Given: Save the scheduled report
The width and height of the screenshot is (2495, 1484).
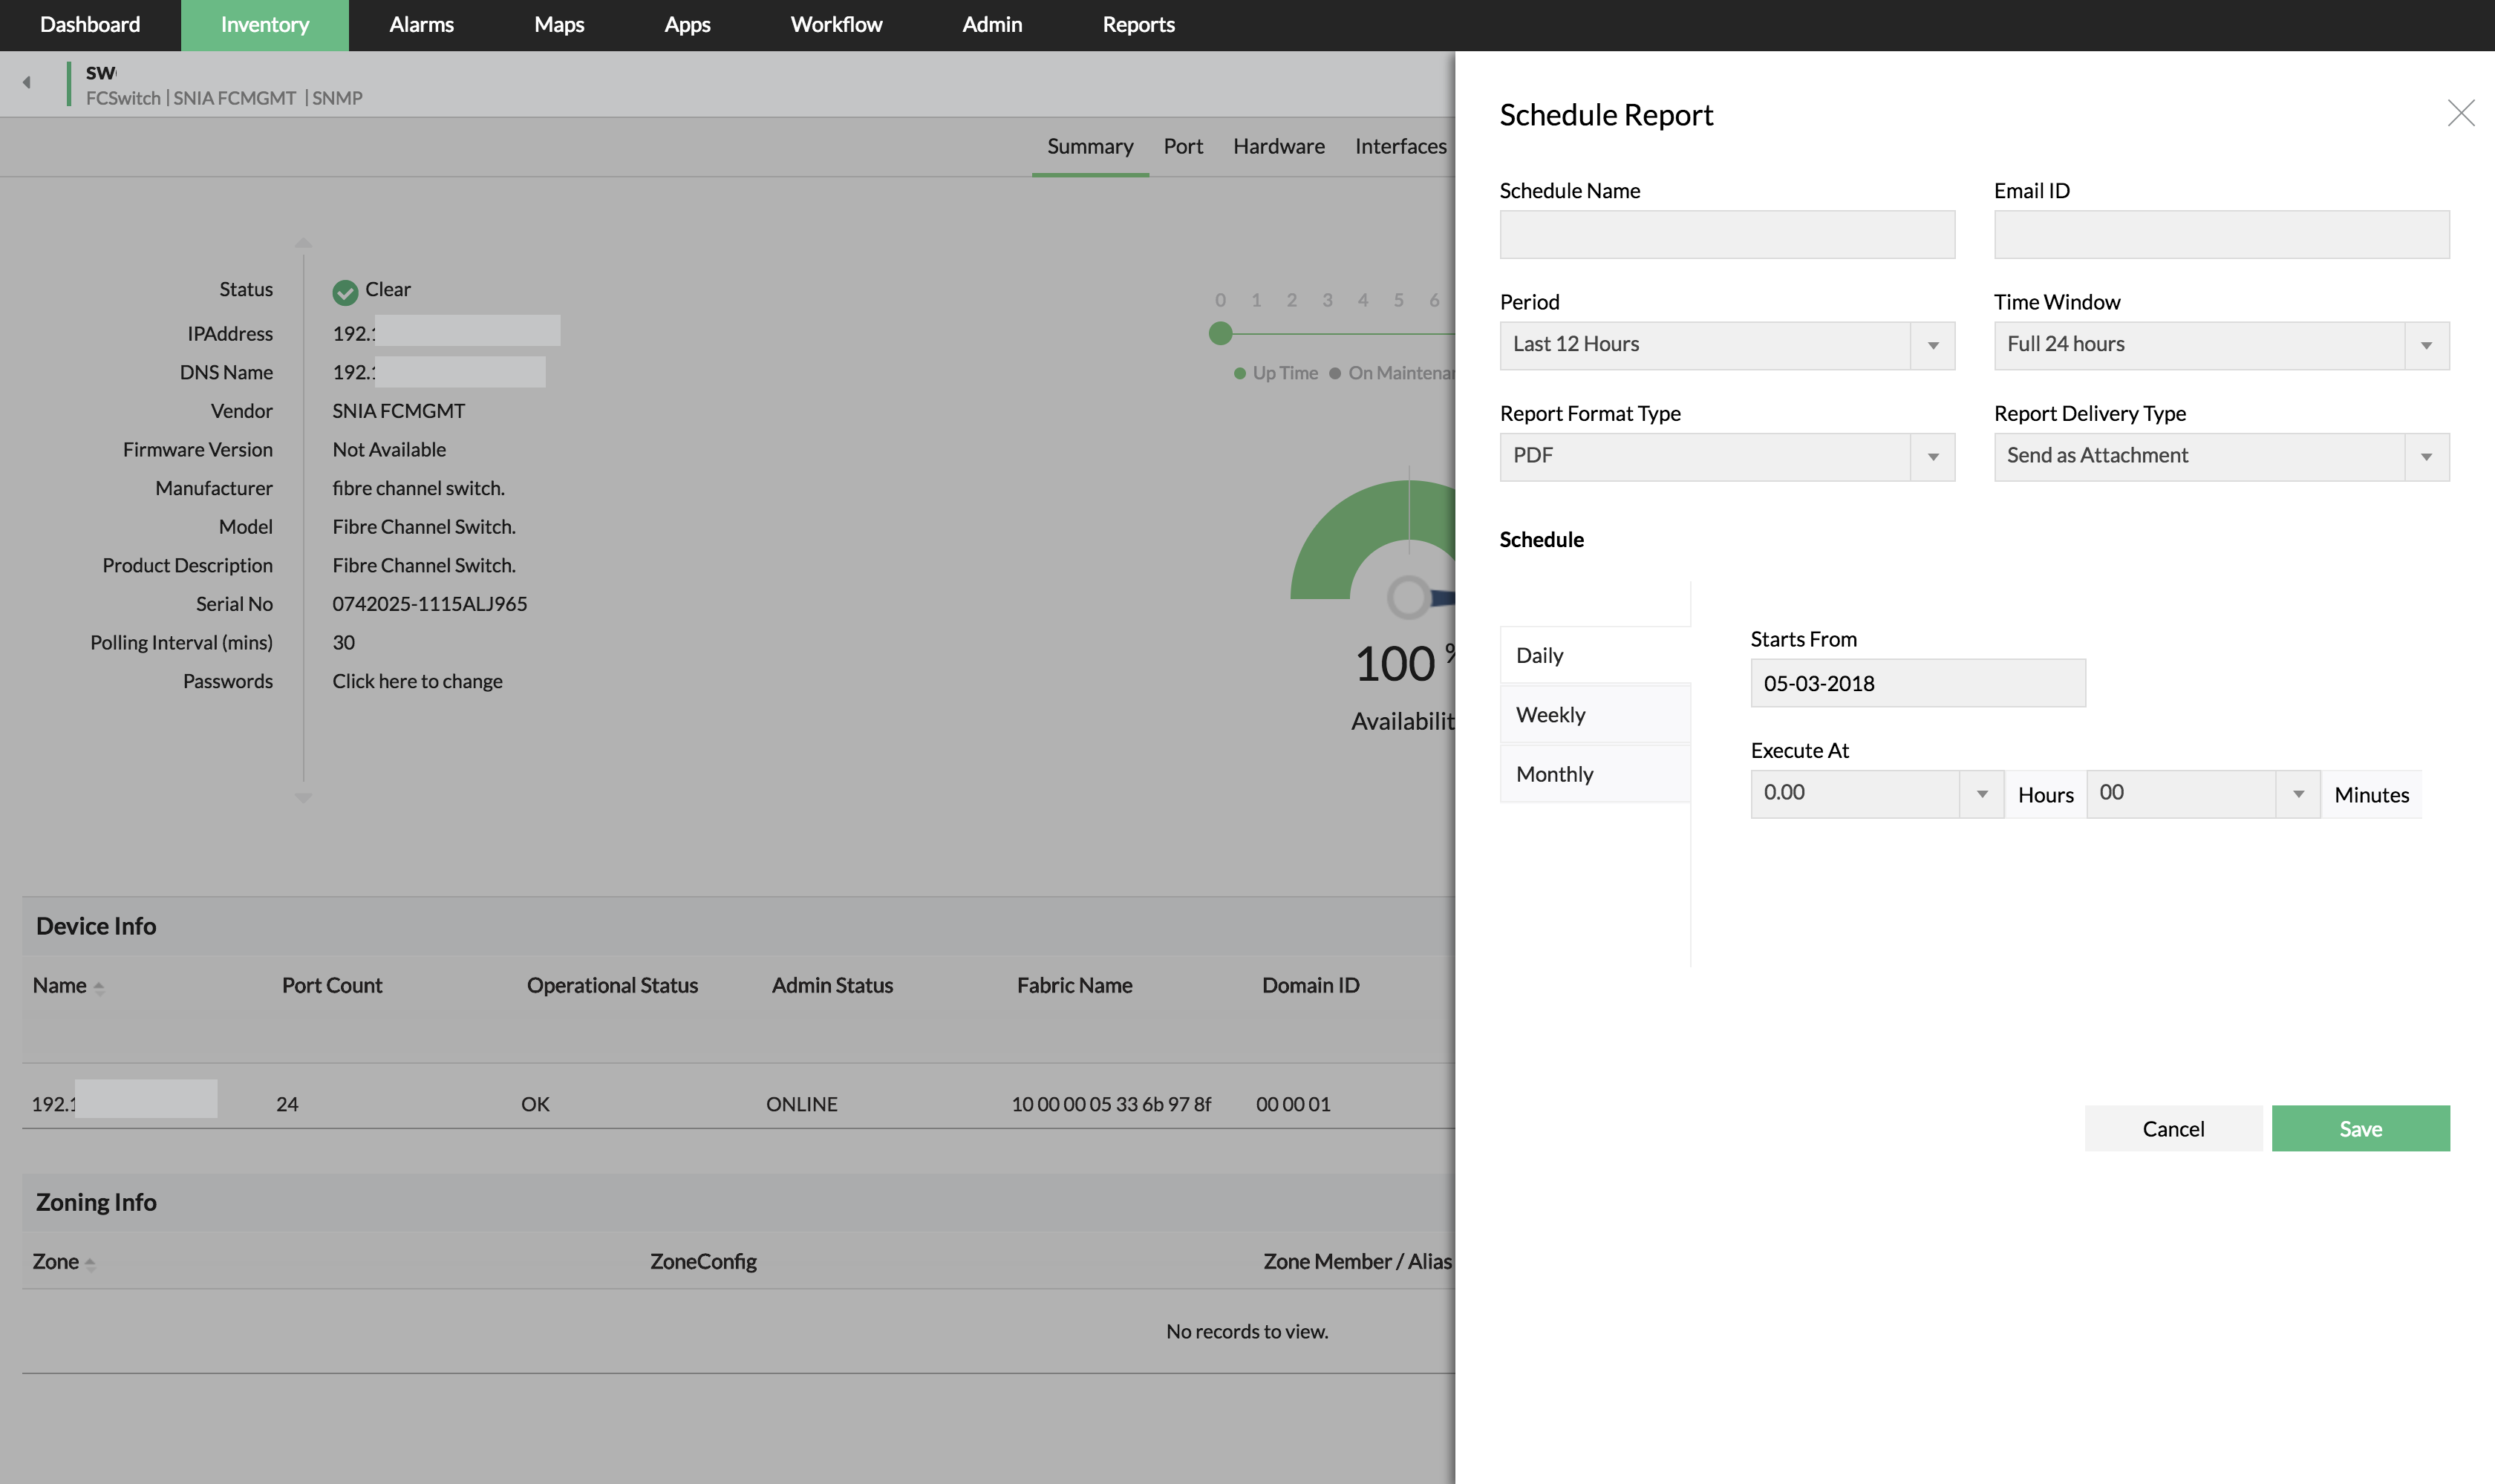Looking at the screenshot, I should pyautogui.click(x=2359, y=1128).
